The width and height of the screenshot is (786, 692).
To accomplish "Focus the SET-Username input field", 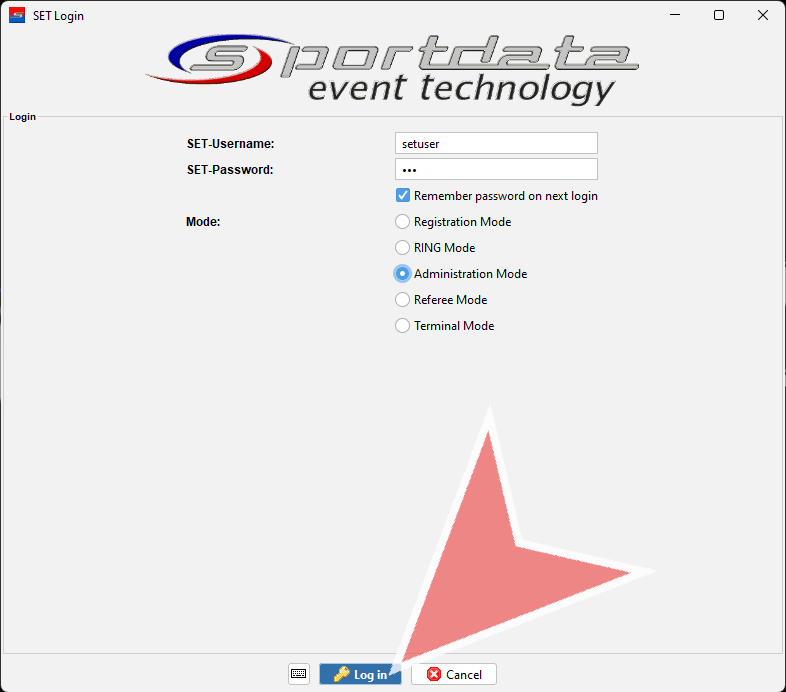I will tap(496, 144).
